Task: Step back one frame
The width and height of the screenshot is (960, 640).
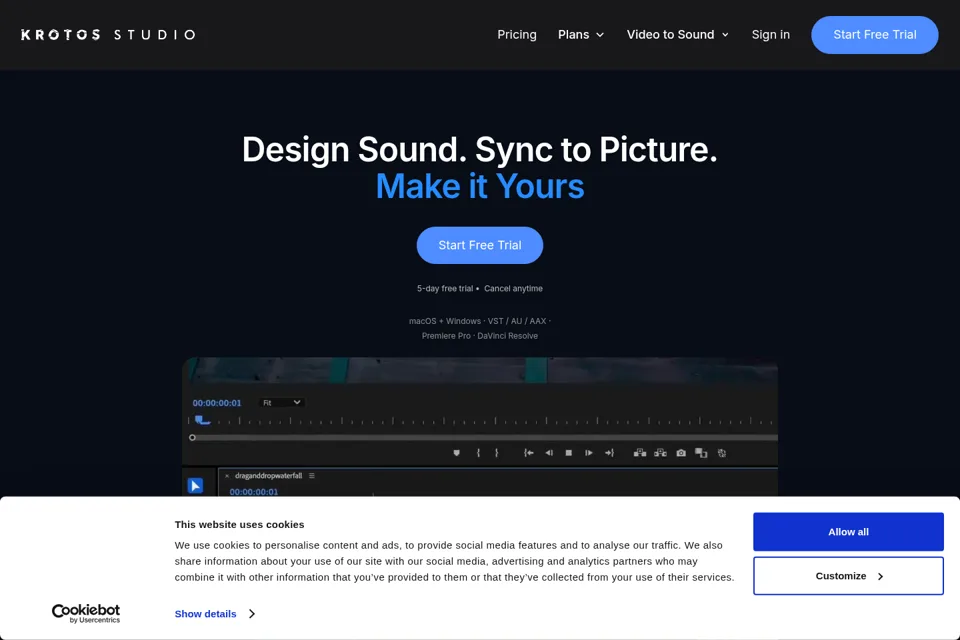Action: [549, 453]
